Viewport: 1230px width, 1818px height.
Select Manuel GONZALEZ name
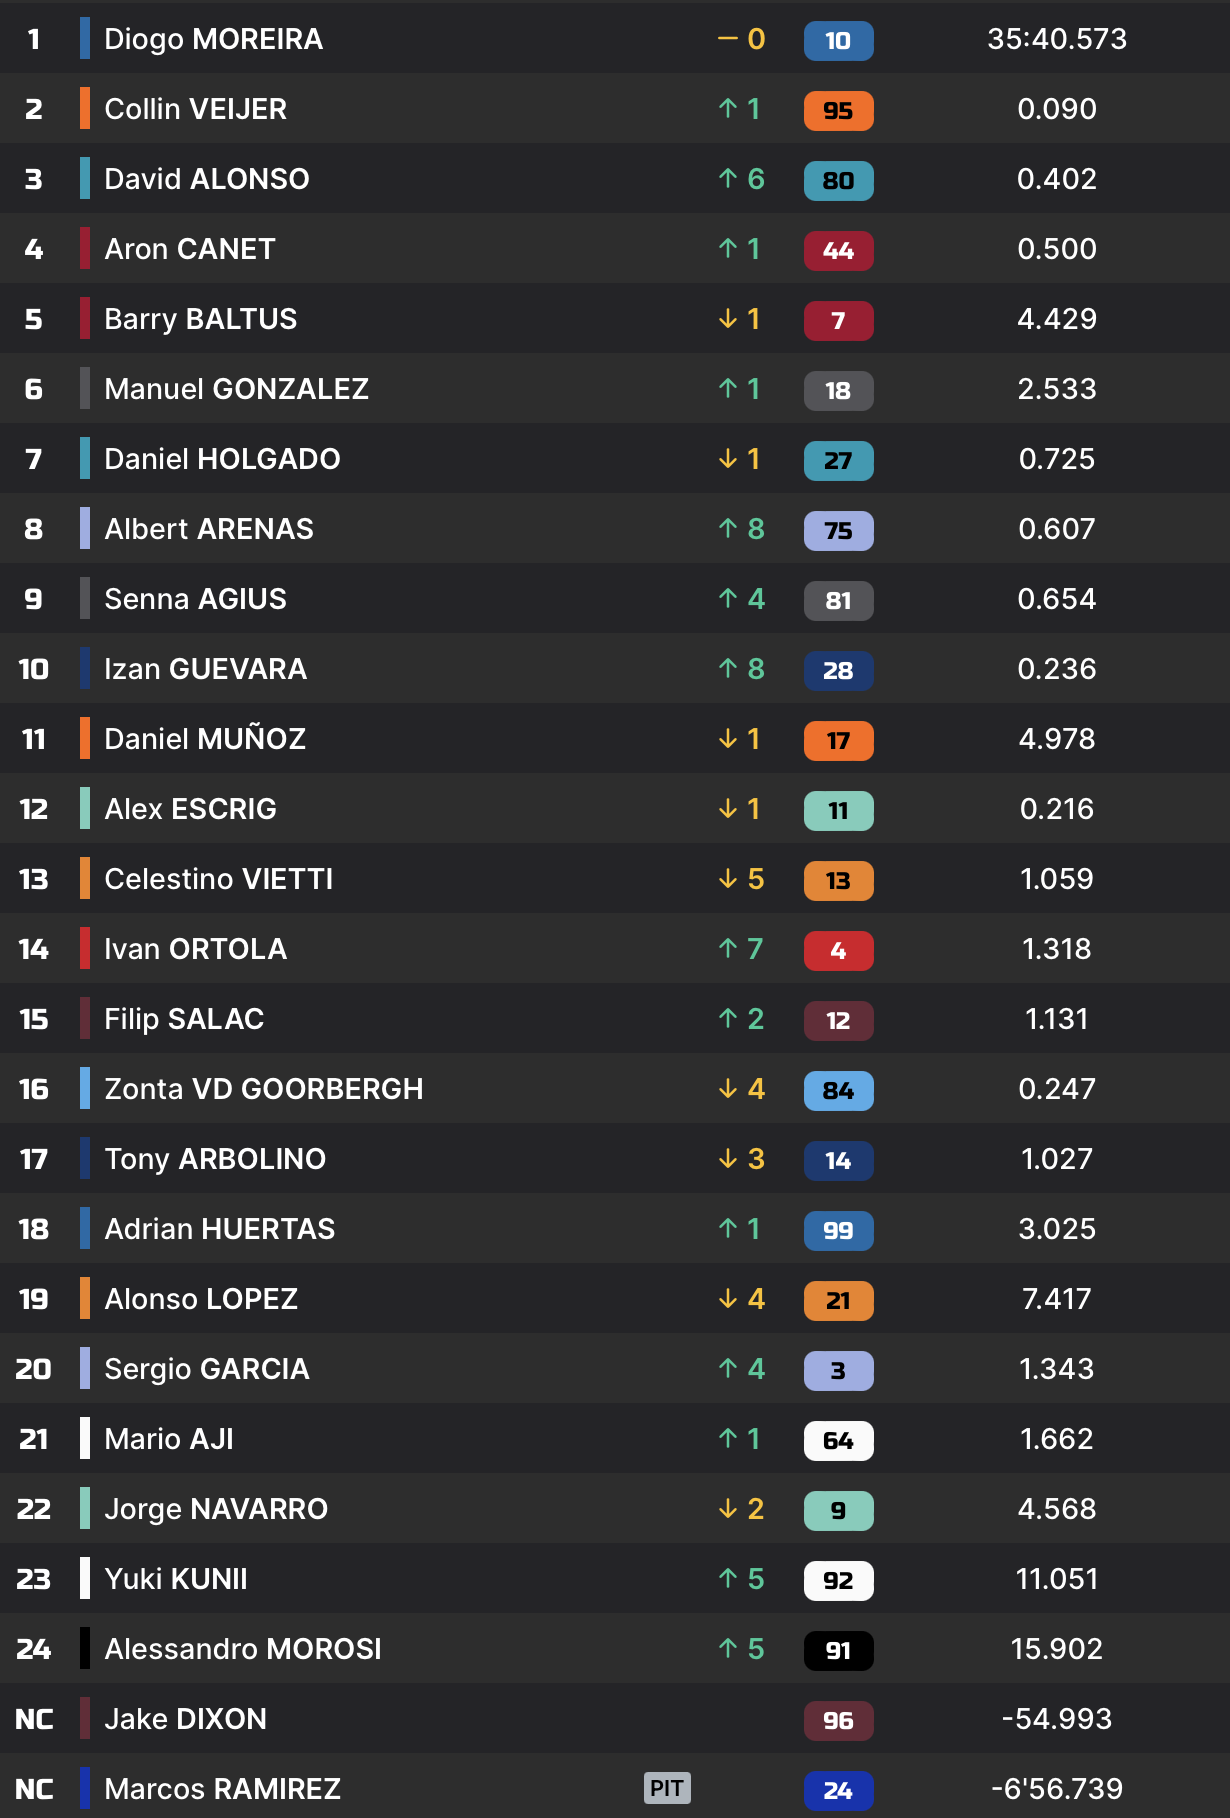[236, 389]
